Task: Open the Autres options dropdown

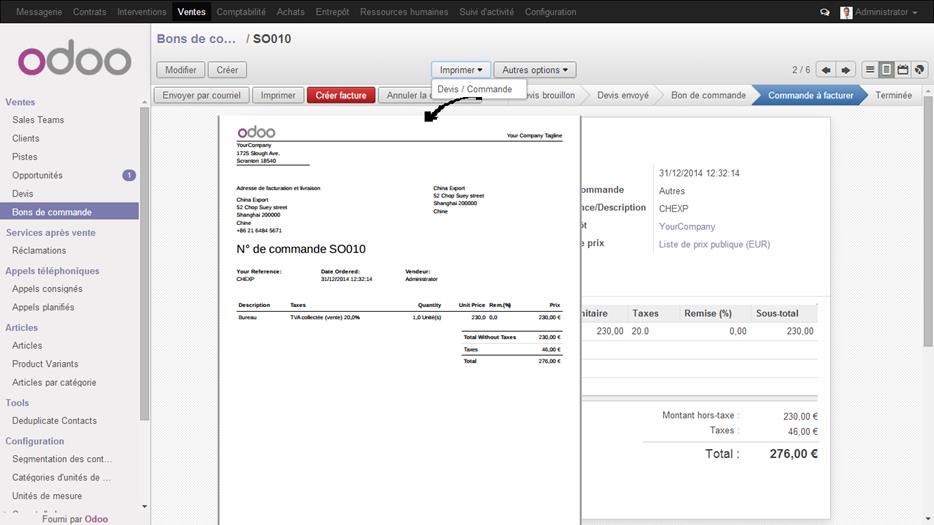Action: [534, 70]
